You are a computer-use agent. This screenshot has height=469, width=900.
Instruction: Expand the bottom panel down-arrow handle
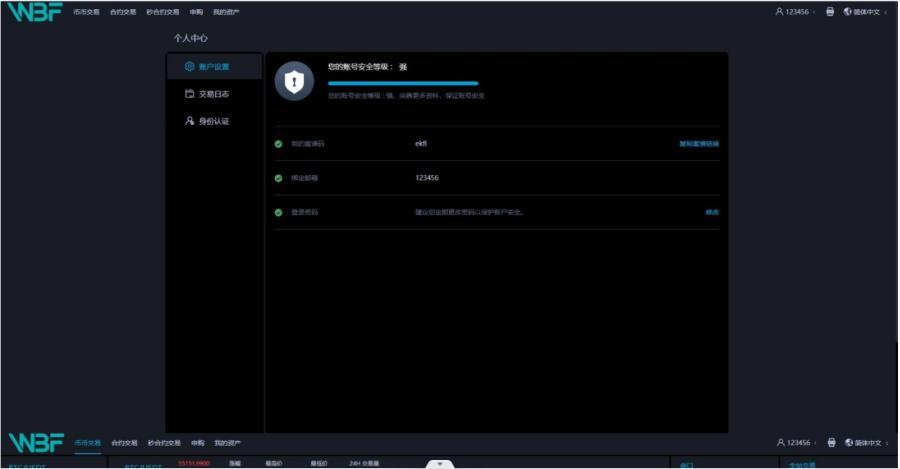point(440,464)
